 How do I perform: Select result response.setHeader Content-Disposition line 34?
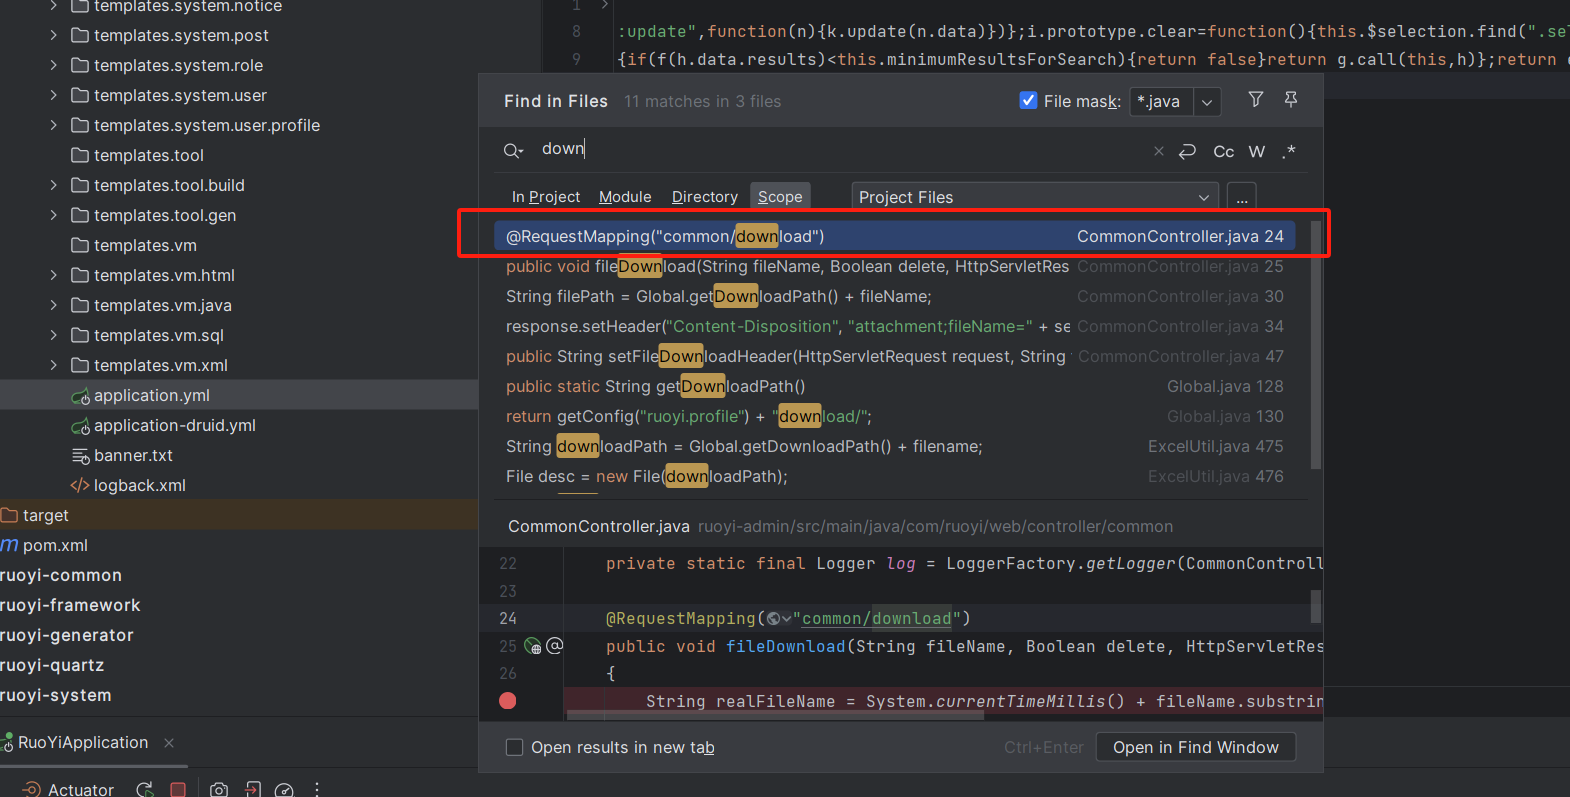tap(895, 326)
